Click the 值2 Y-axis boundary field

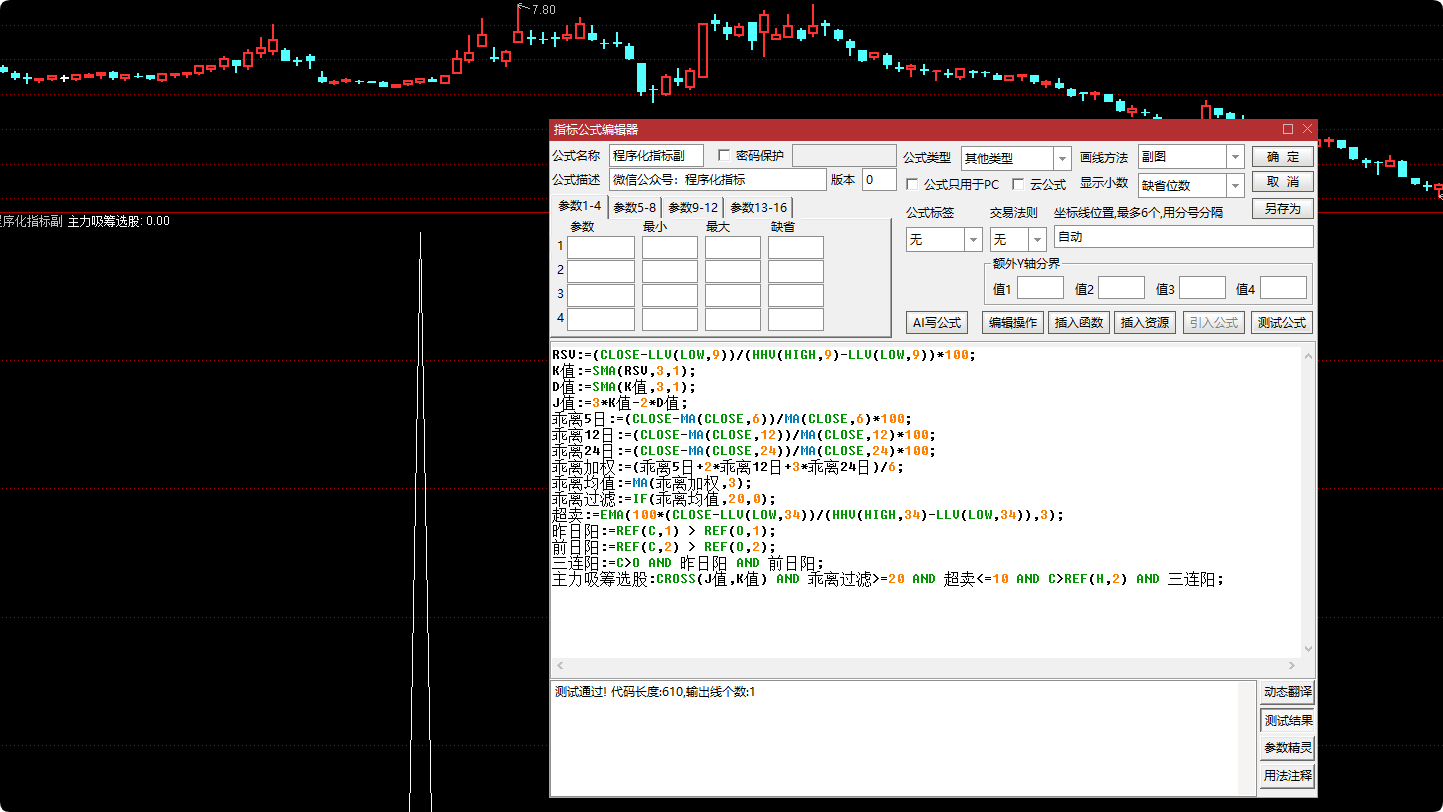(1121, 288)
